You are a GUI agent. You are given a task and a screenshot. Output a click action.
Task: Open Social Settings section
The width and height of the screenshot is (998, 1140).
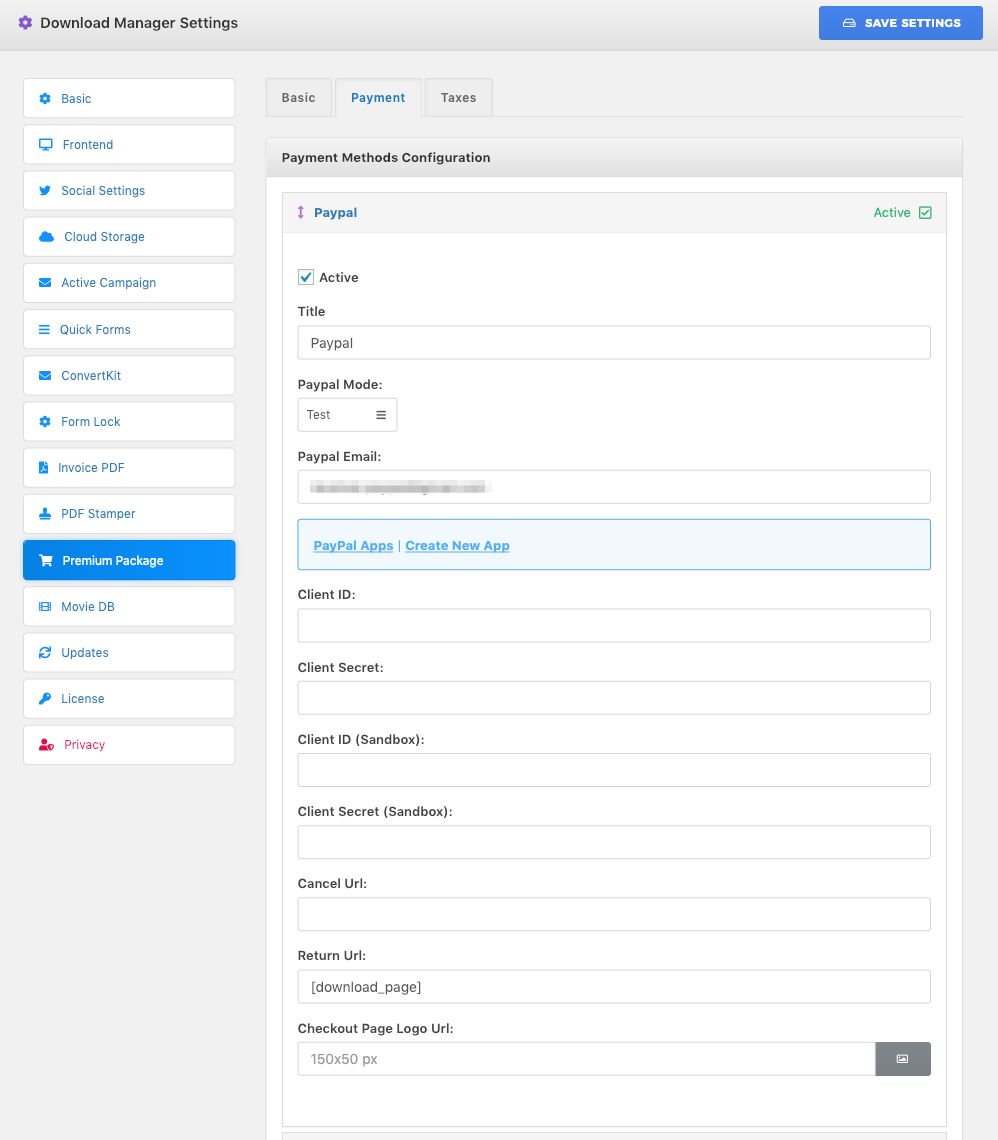click(x=129, y=190)
